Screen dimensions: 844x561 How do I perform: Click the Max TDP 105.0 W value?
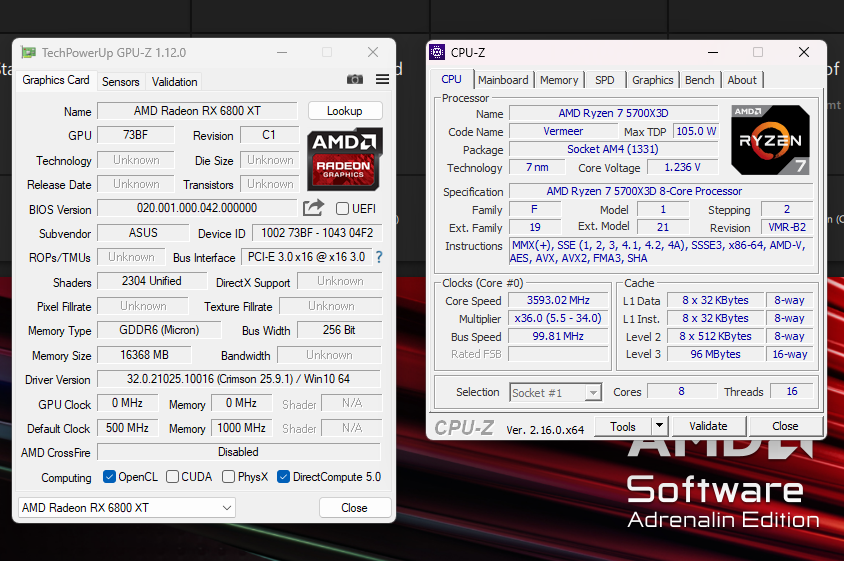696,131
